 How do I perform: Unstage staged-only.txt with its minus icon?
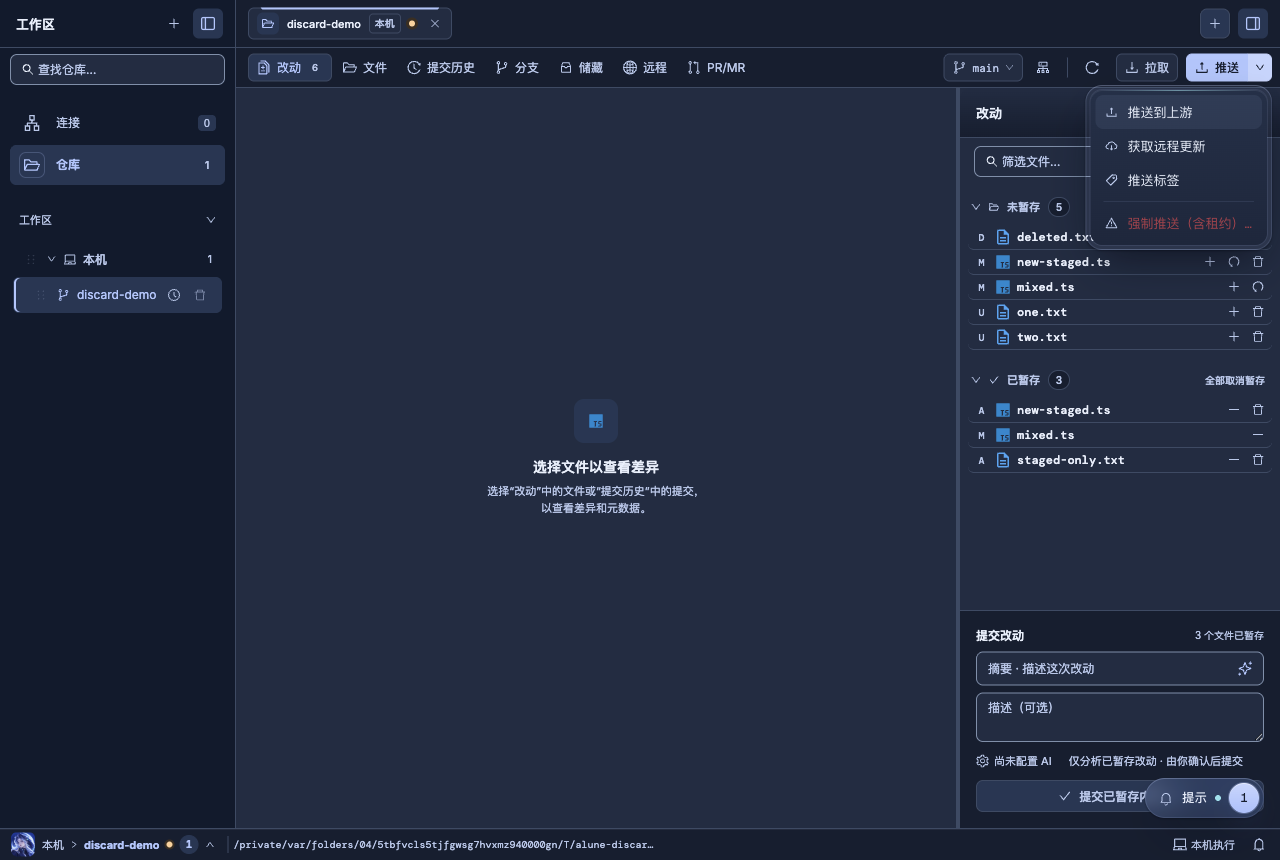(1233, 460)
